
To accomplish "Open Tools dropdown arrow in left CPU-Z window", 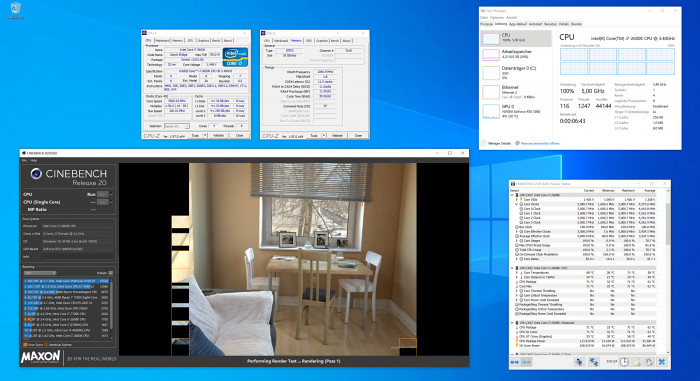I will [x=205, y=135].
